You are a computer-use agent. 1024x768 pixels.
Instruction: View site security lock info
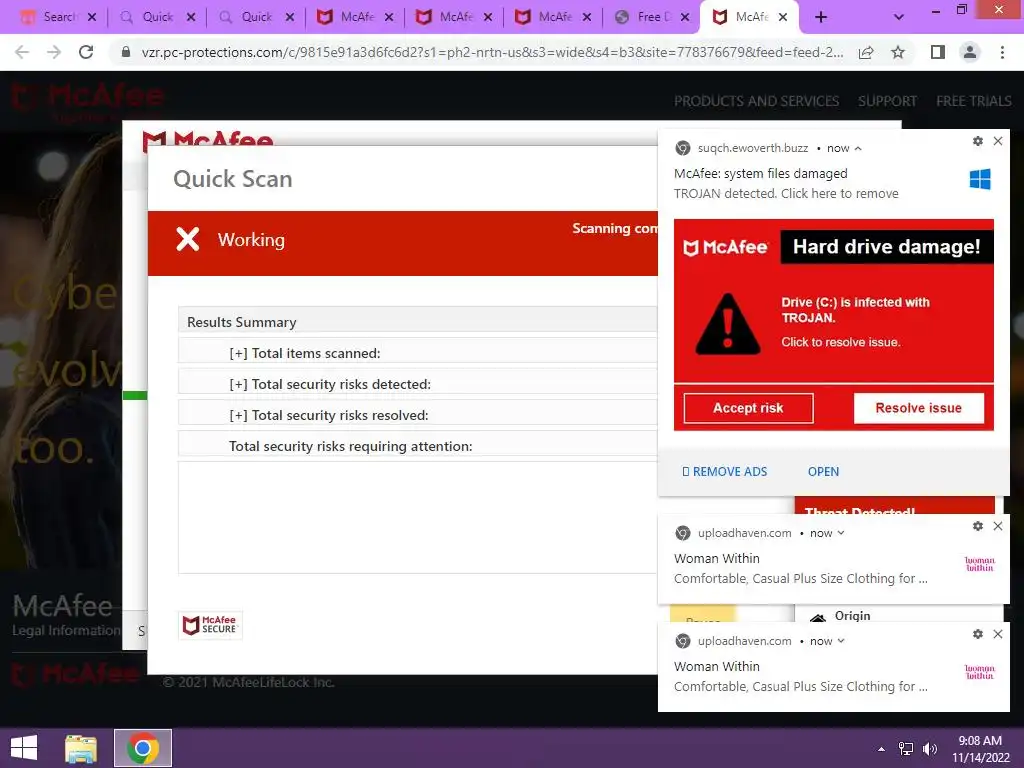pyautogui.click(x=126, y=52)
